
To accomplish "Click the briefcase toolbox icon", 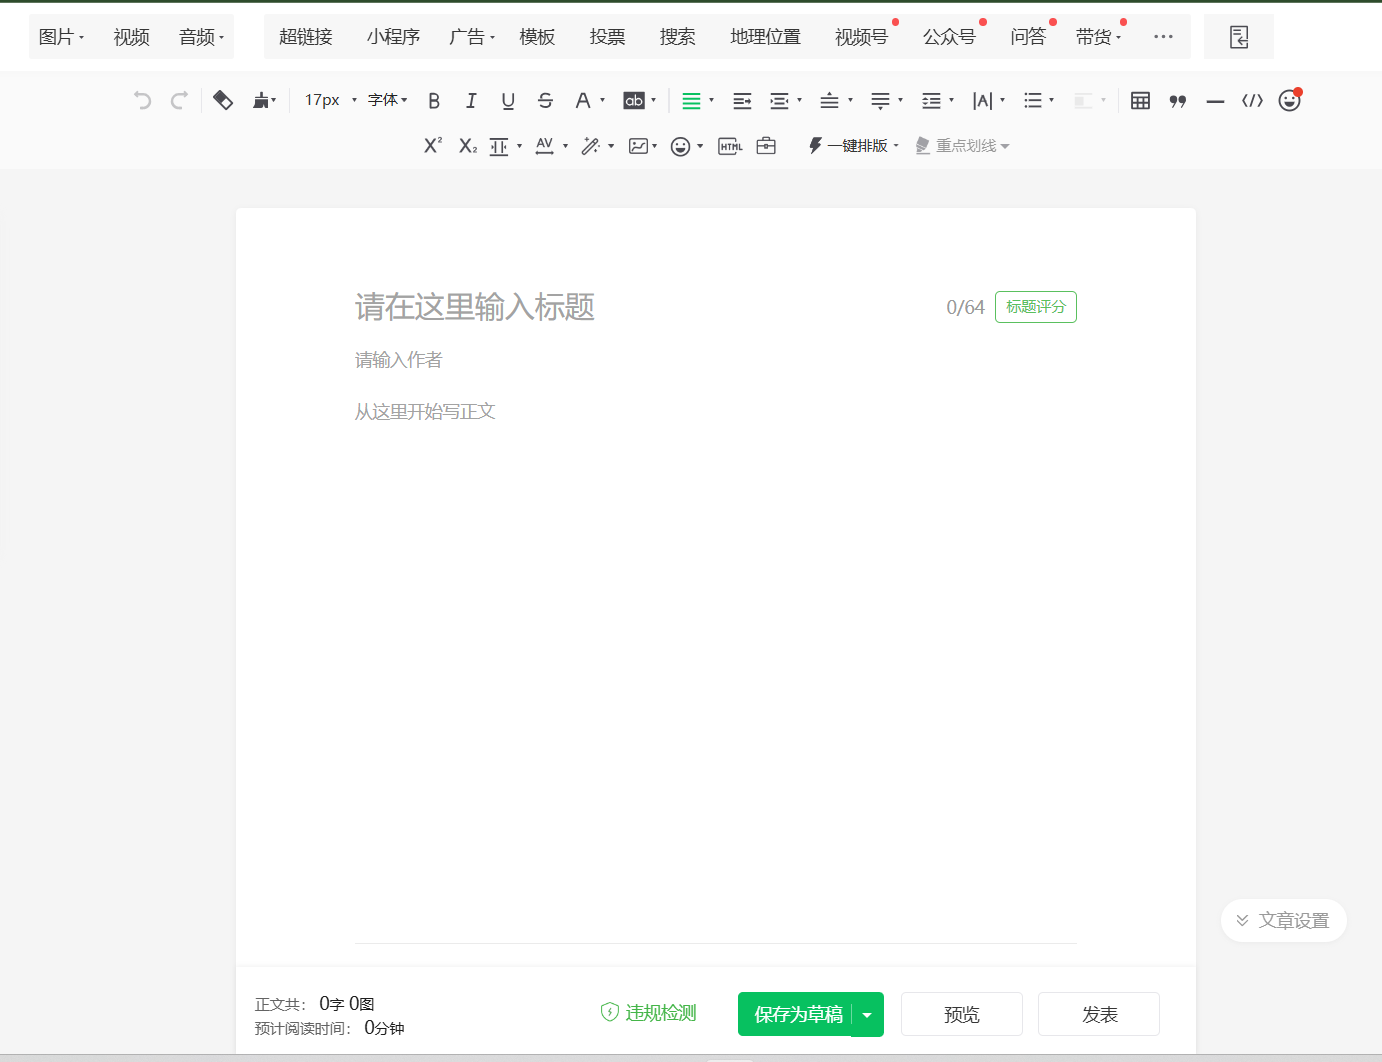I will click(766, 146).
